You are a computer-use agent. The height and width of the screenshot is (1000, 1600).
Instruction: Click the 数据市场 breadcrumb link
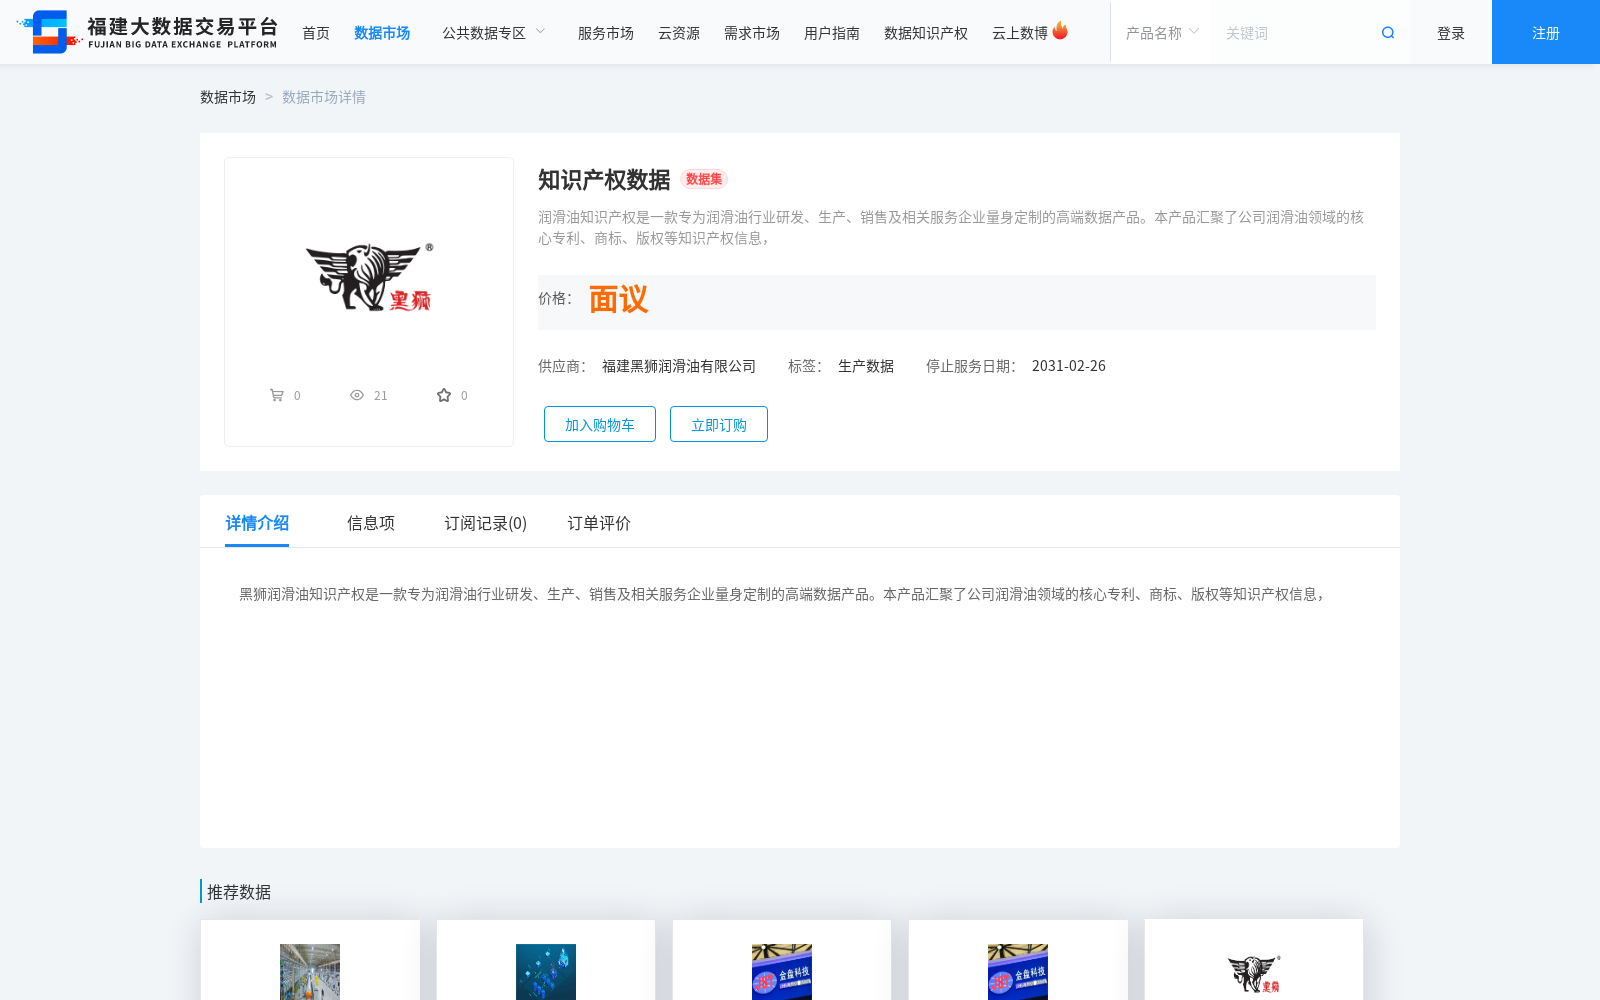point(228,97)
